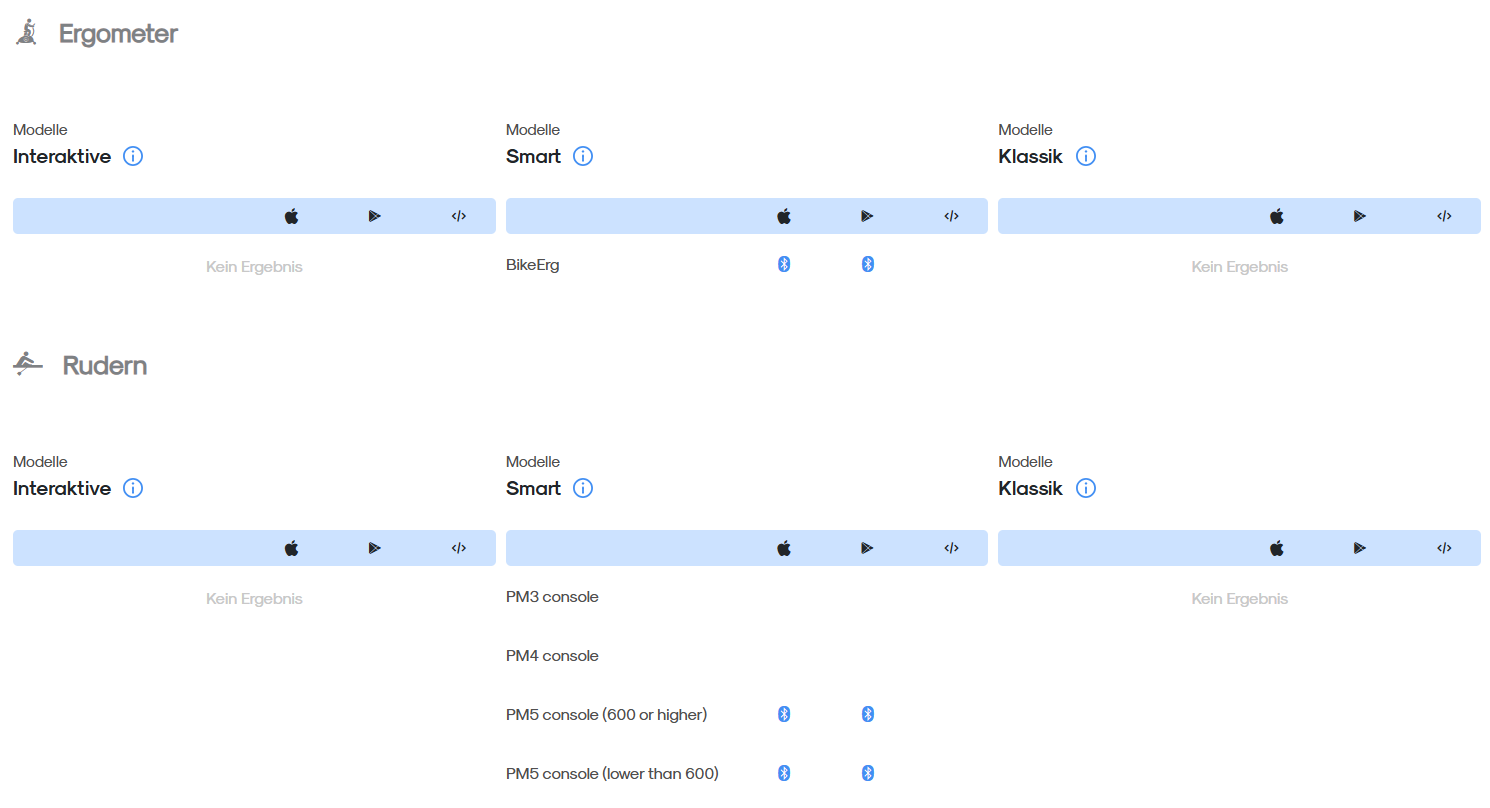The width and height of the screenshot is (1490, 808).
Task: Open info icon beside Rudern Interaktive
Action: click(x=133, y=488)
